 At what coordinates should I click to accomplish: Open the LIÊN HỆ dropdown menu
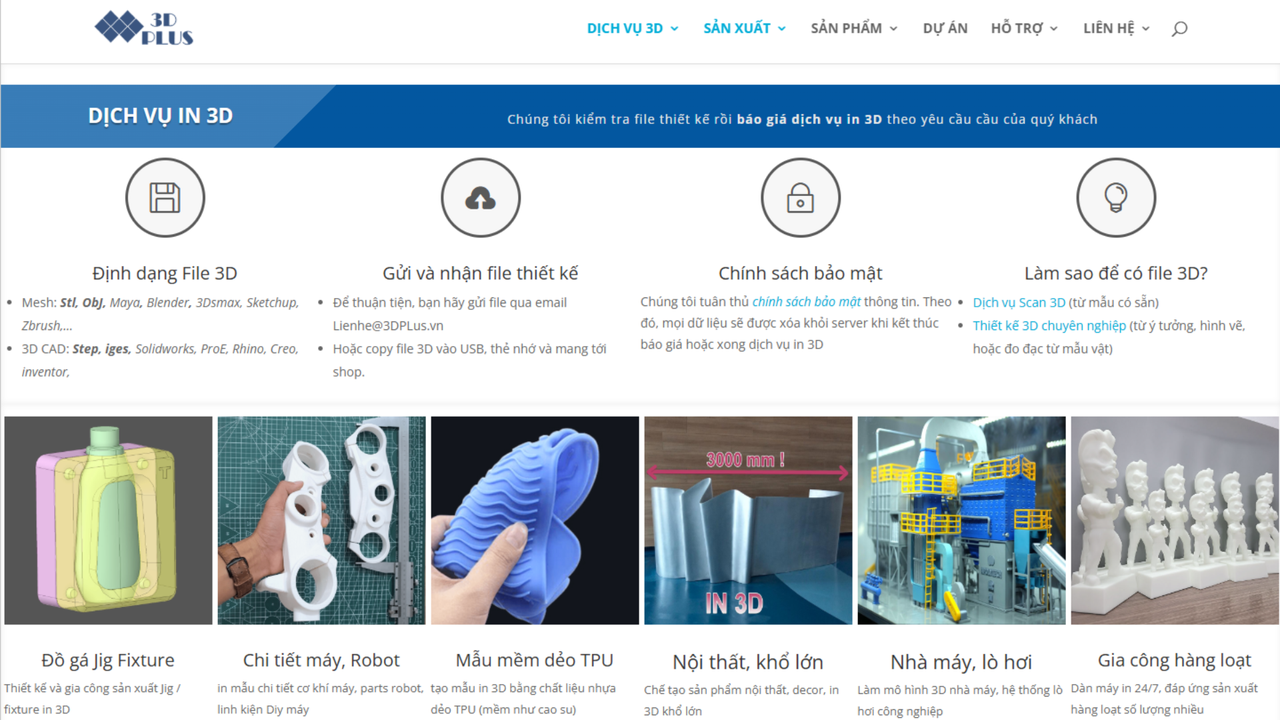[x=1109, y=28]
